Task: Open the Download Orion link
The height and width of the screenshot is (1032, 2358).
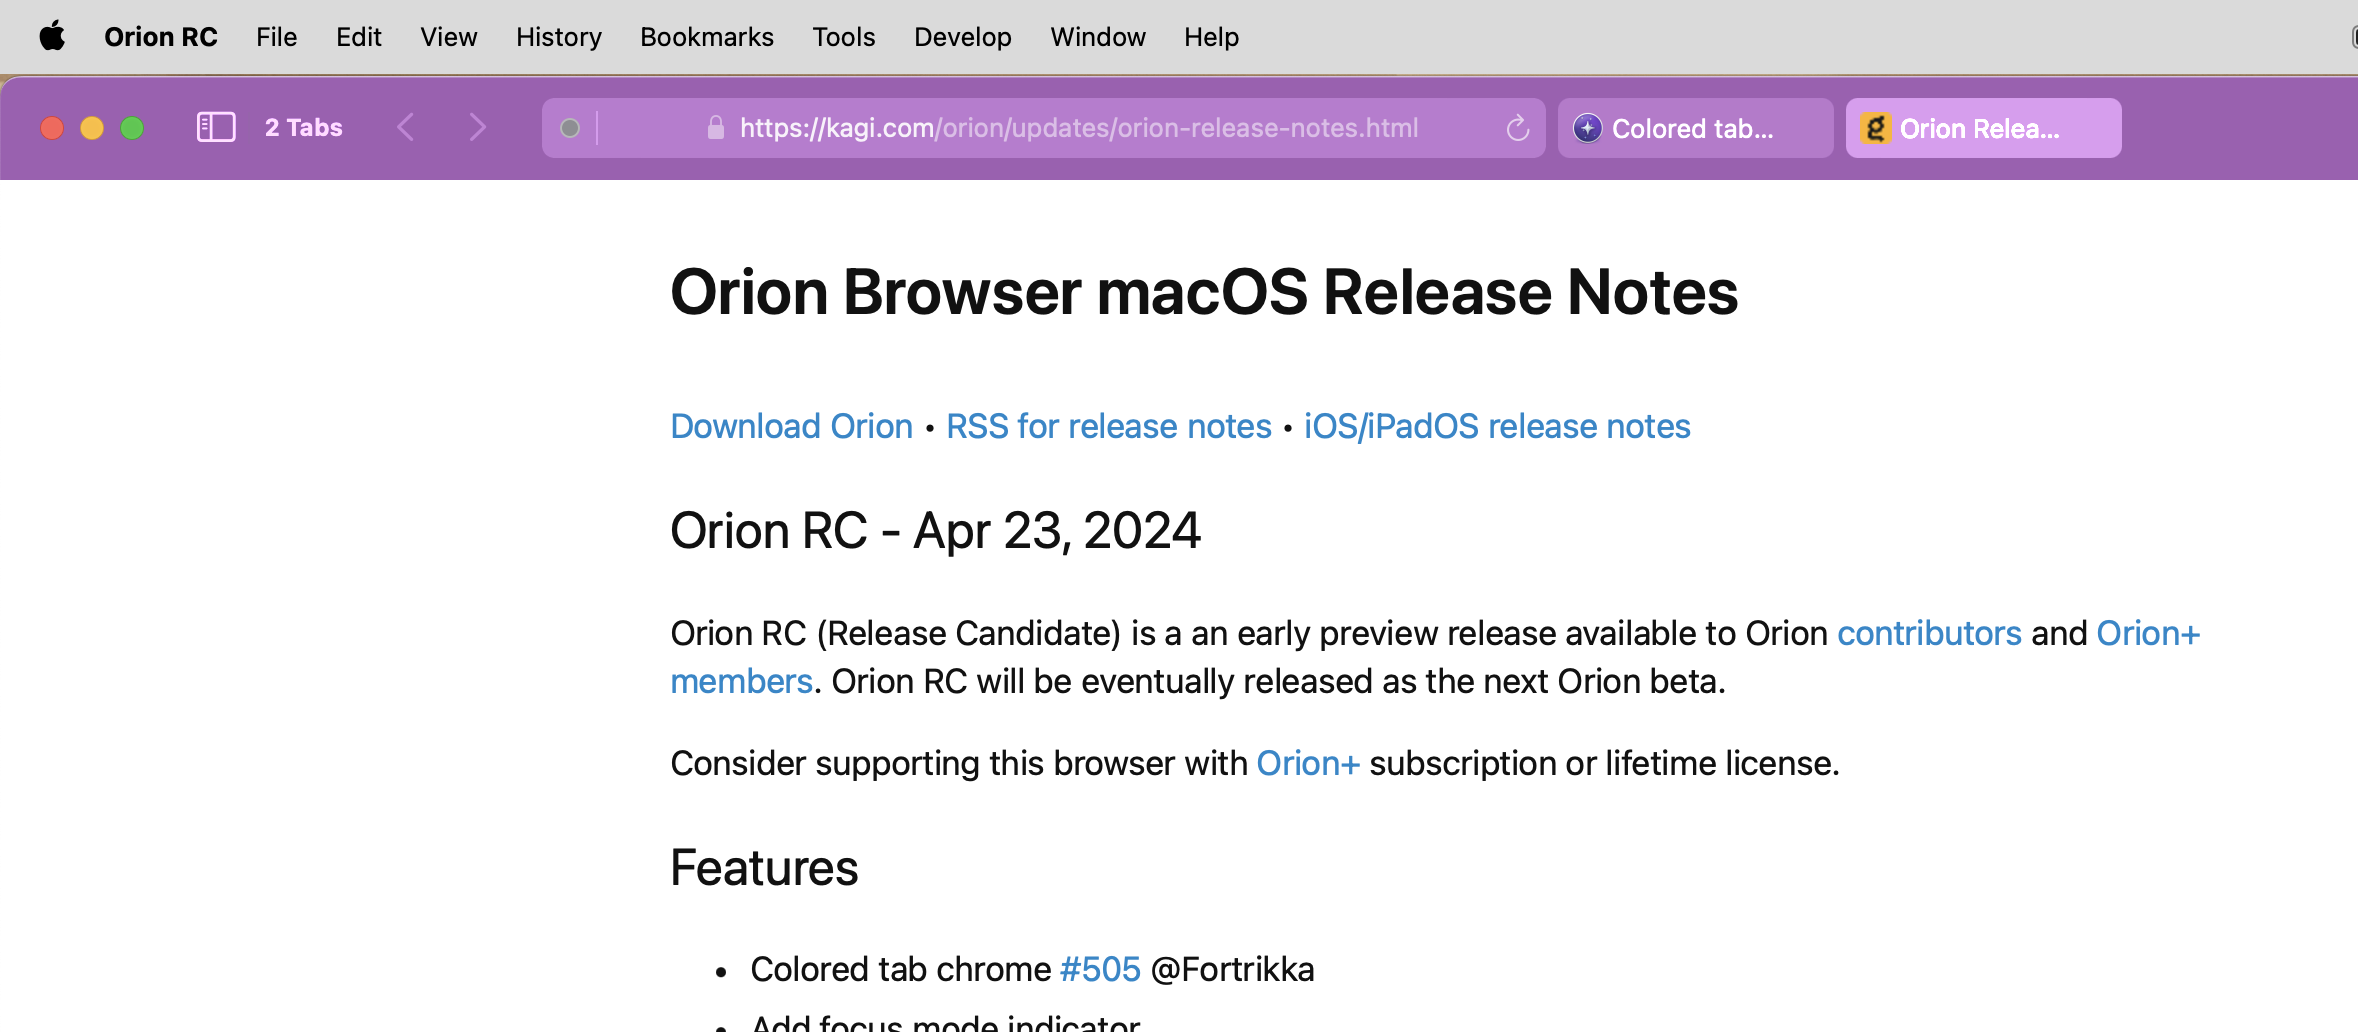Action: click(x=791, y=426)
